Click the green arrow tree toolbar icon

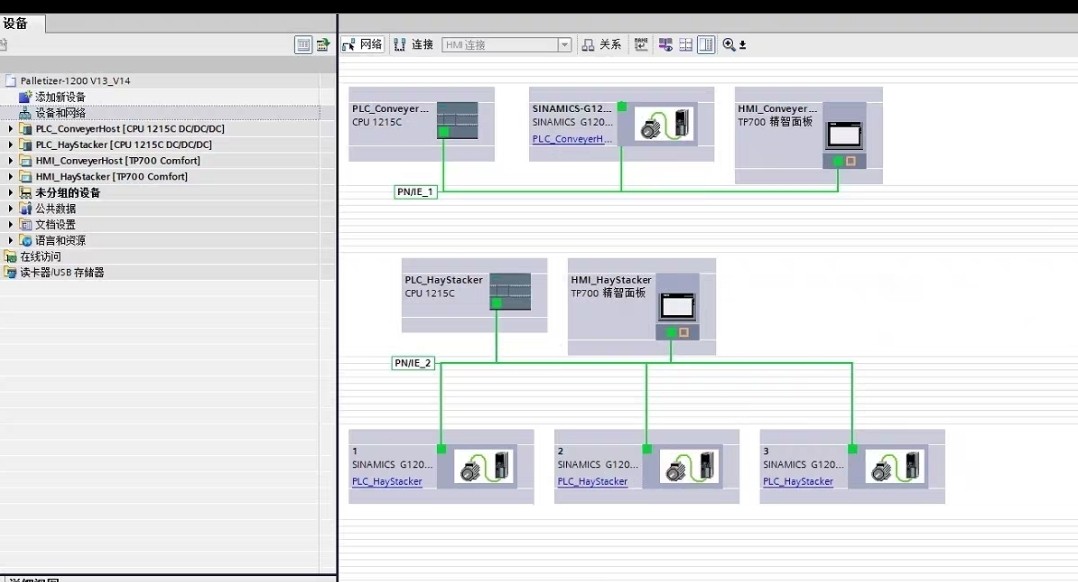[323, 45]
